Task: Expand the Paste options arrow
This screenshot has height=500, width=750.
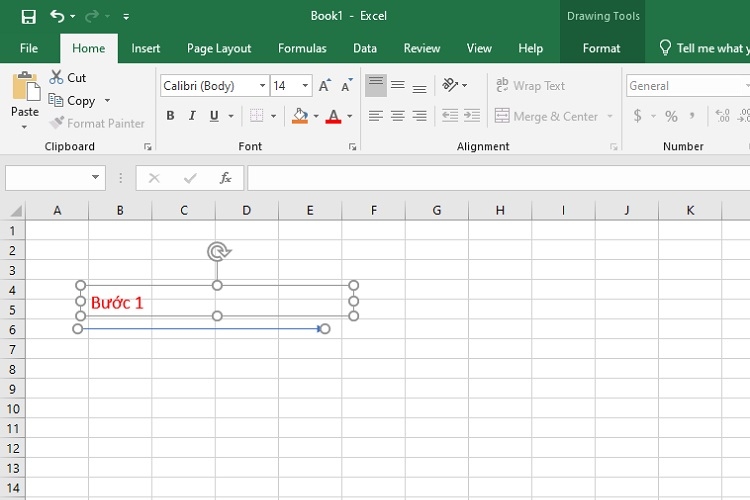Action: [x=24, y=127]
